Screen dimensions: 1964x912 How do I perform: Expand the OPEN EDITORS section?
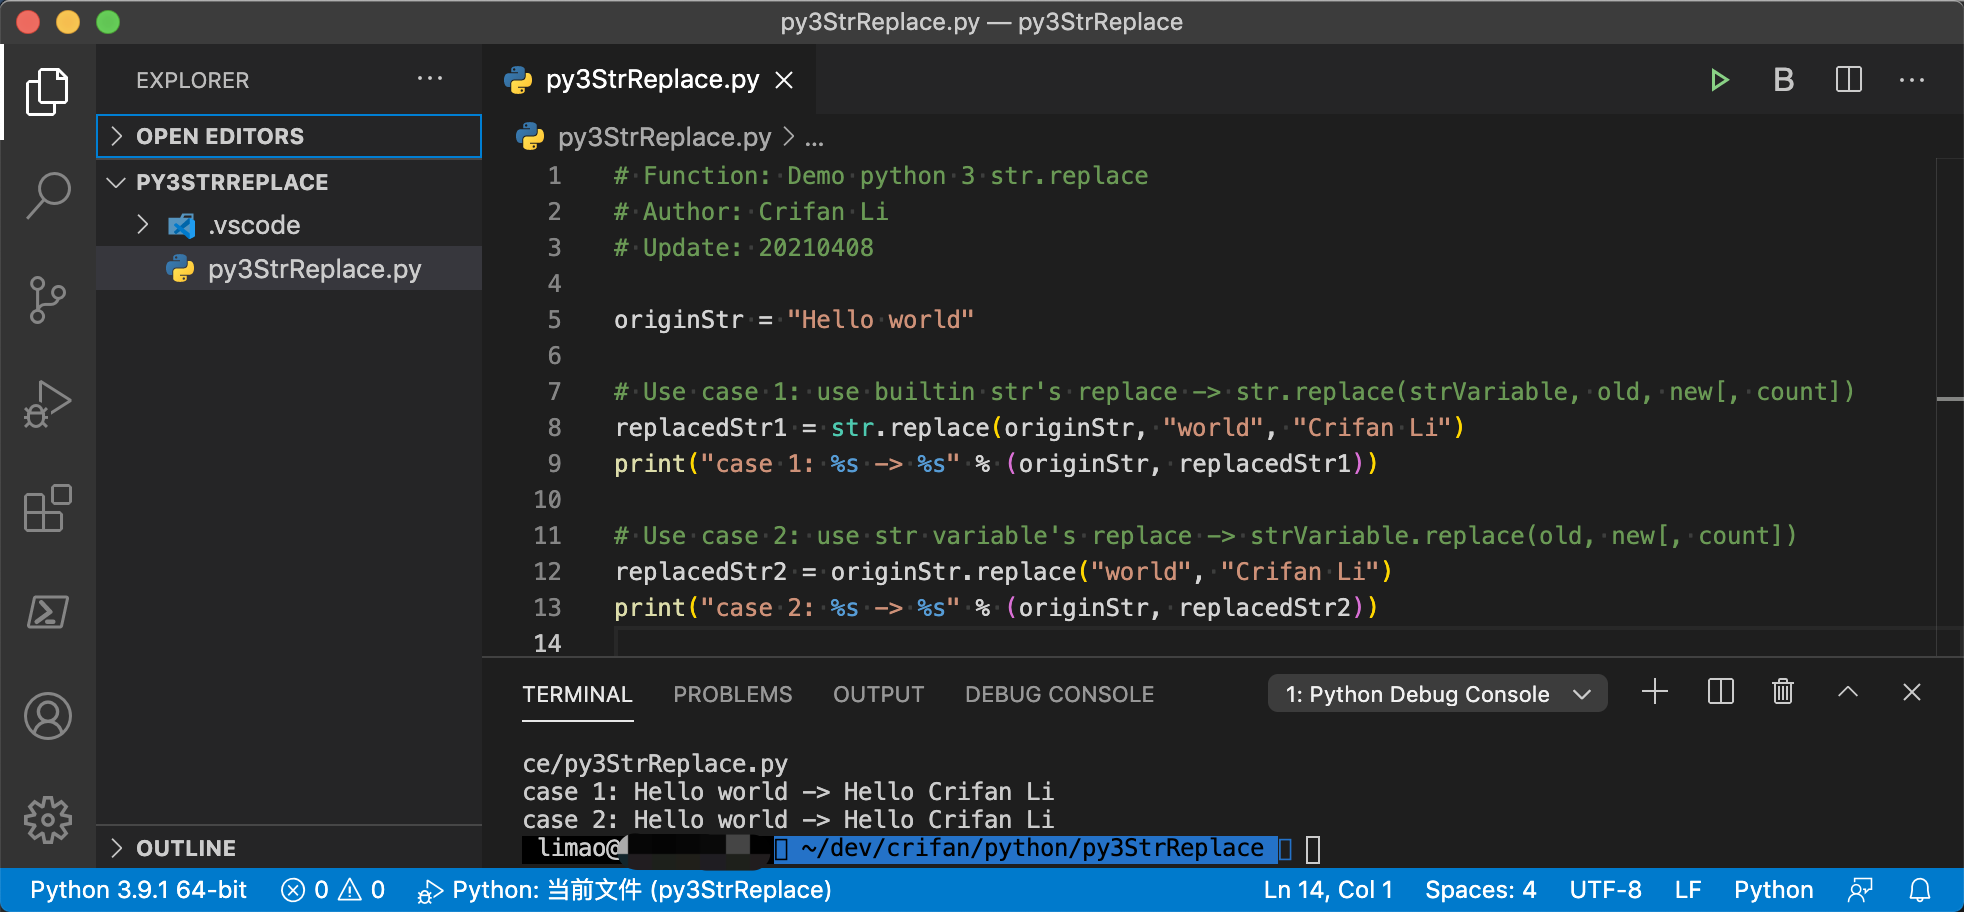coord(289,136)
